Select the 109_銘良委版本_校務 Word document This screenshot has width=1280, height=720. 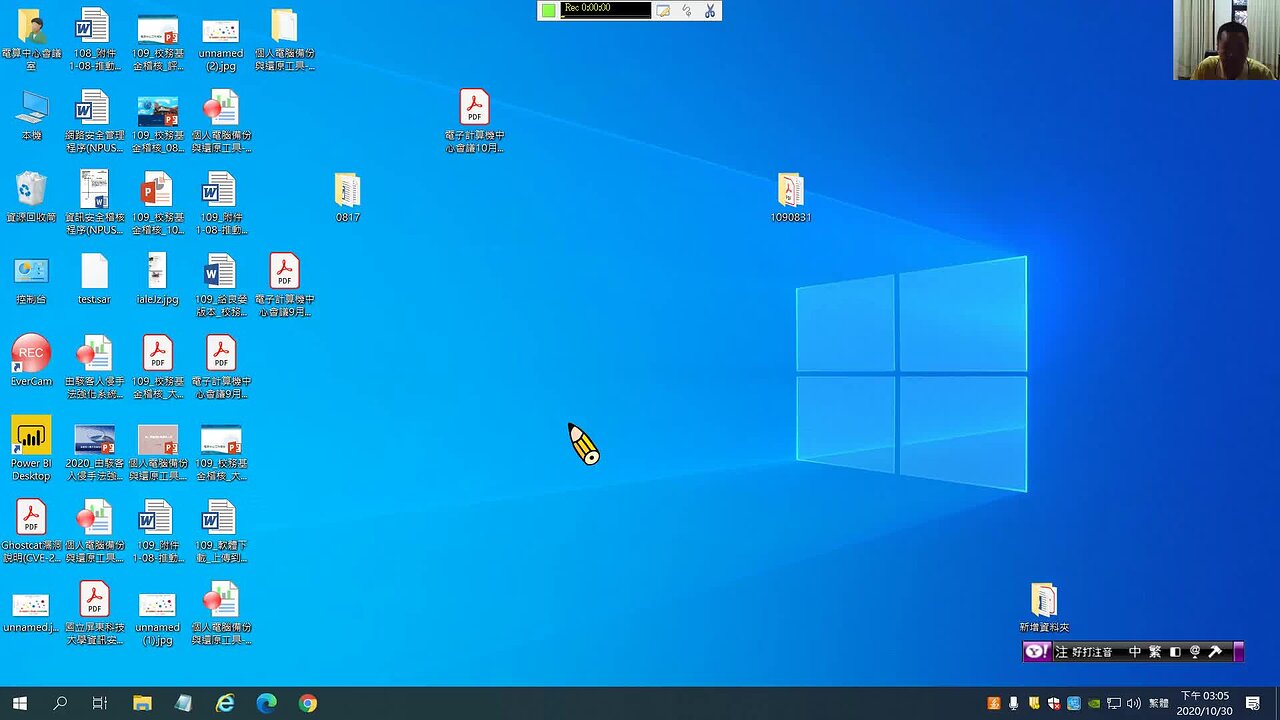220,284
